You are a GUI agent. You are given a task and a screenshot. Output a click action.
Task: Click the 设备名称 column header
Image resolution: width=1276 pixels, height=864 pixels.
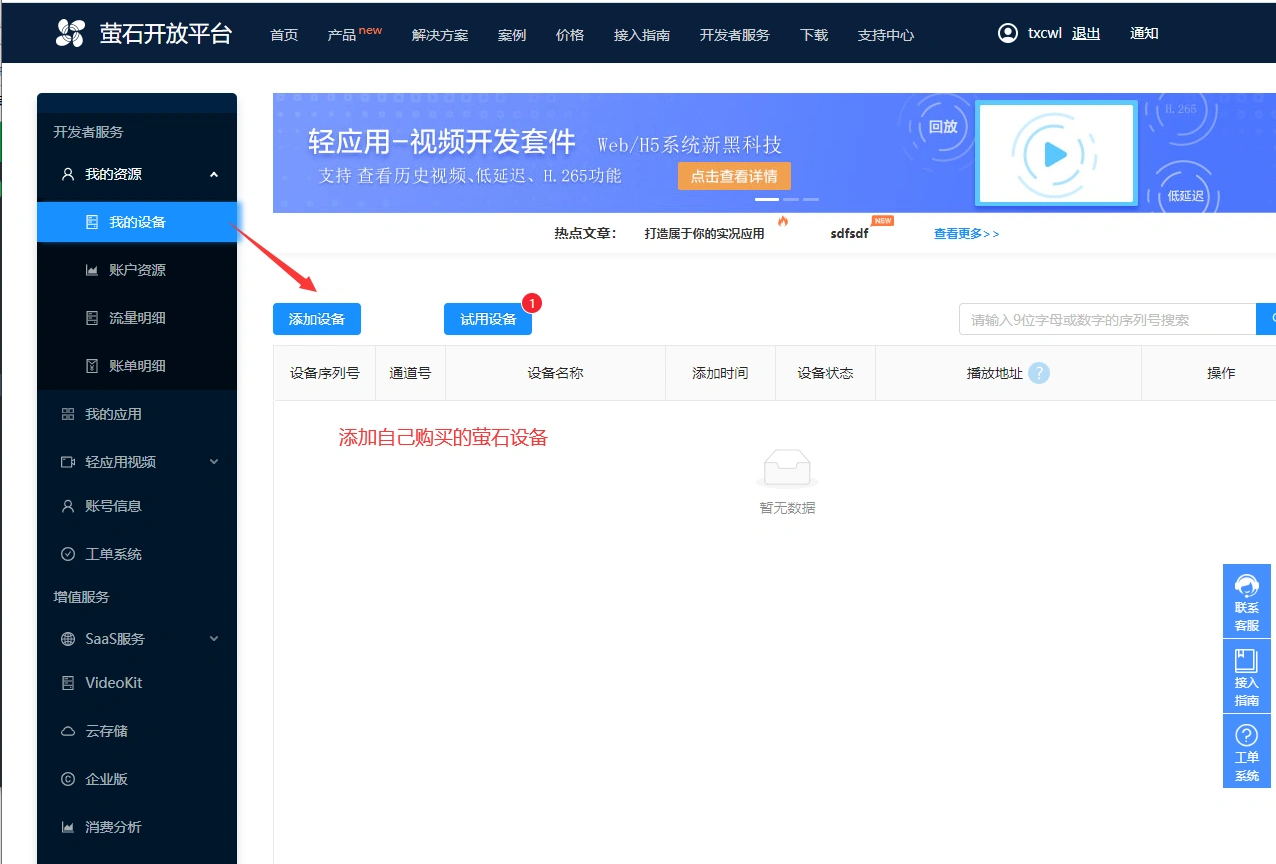pyautogui.click(x=555, y=373)
